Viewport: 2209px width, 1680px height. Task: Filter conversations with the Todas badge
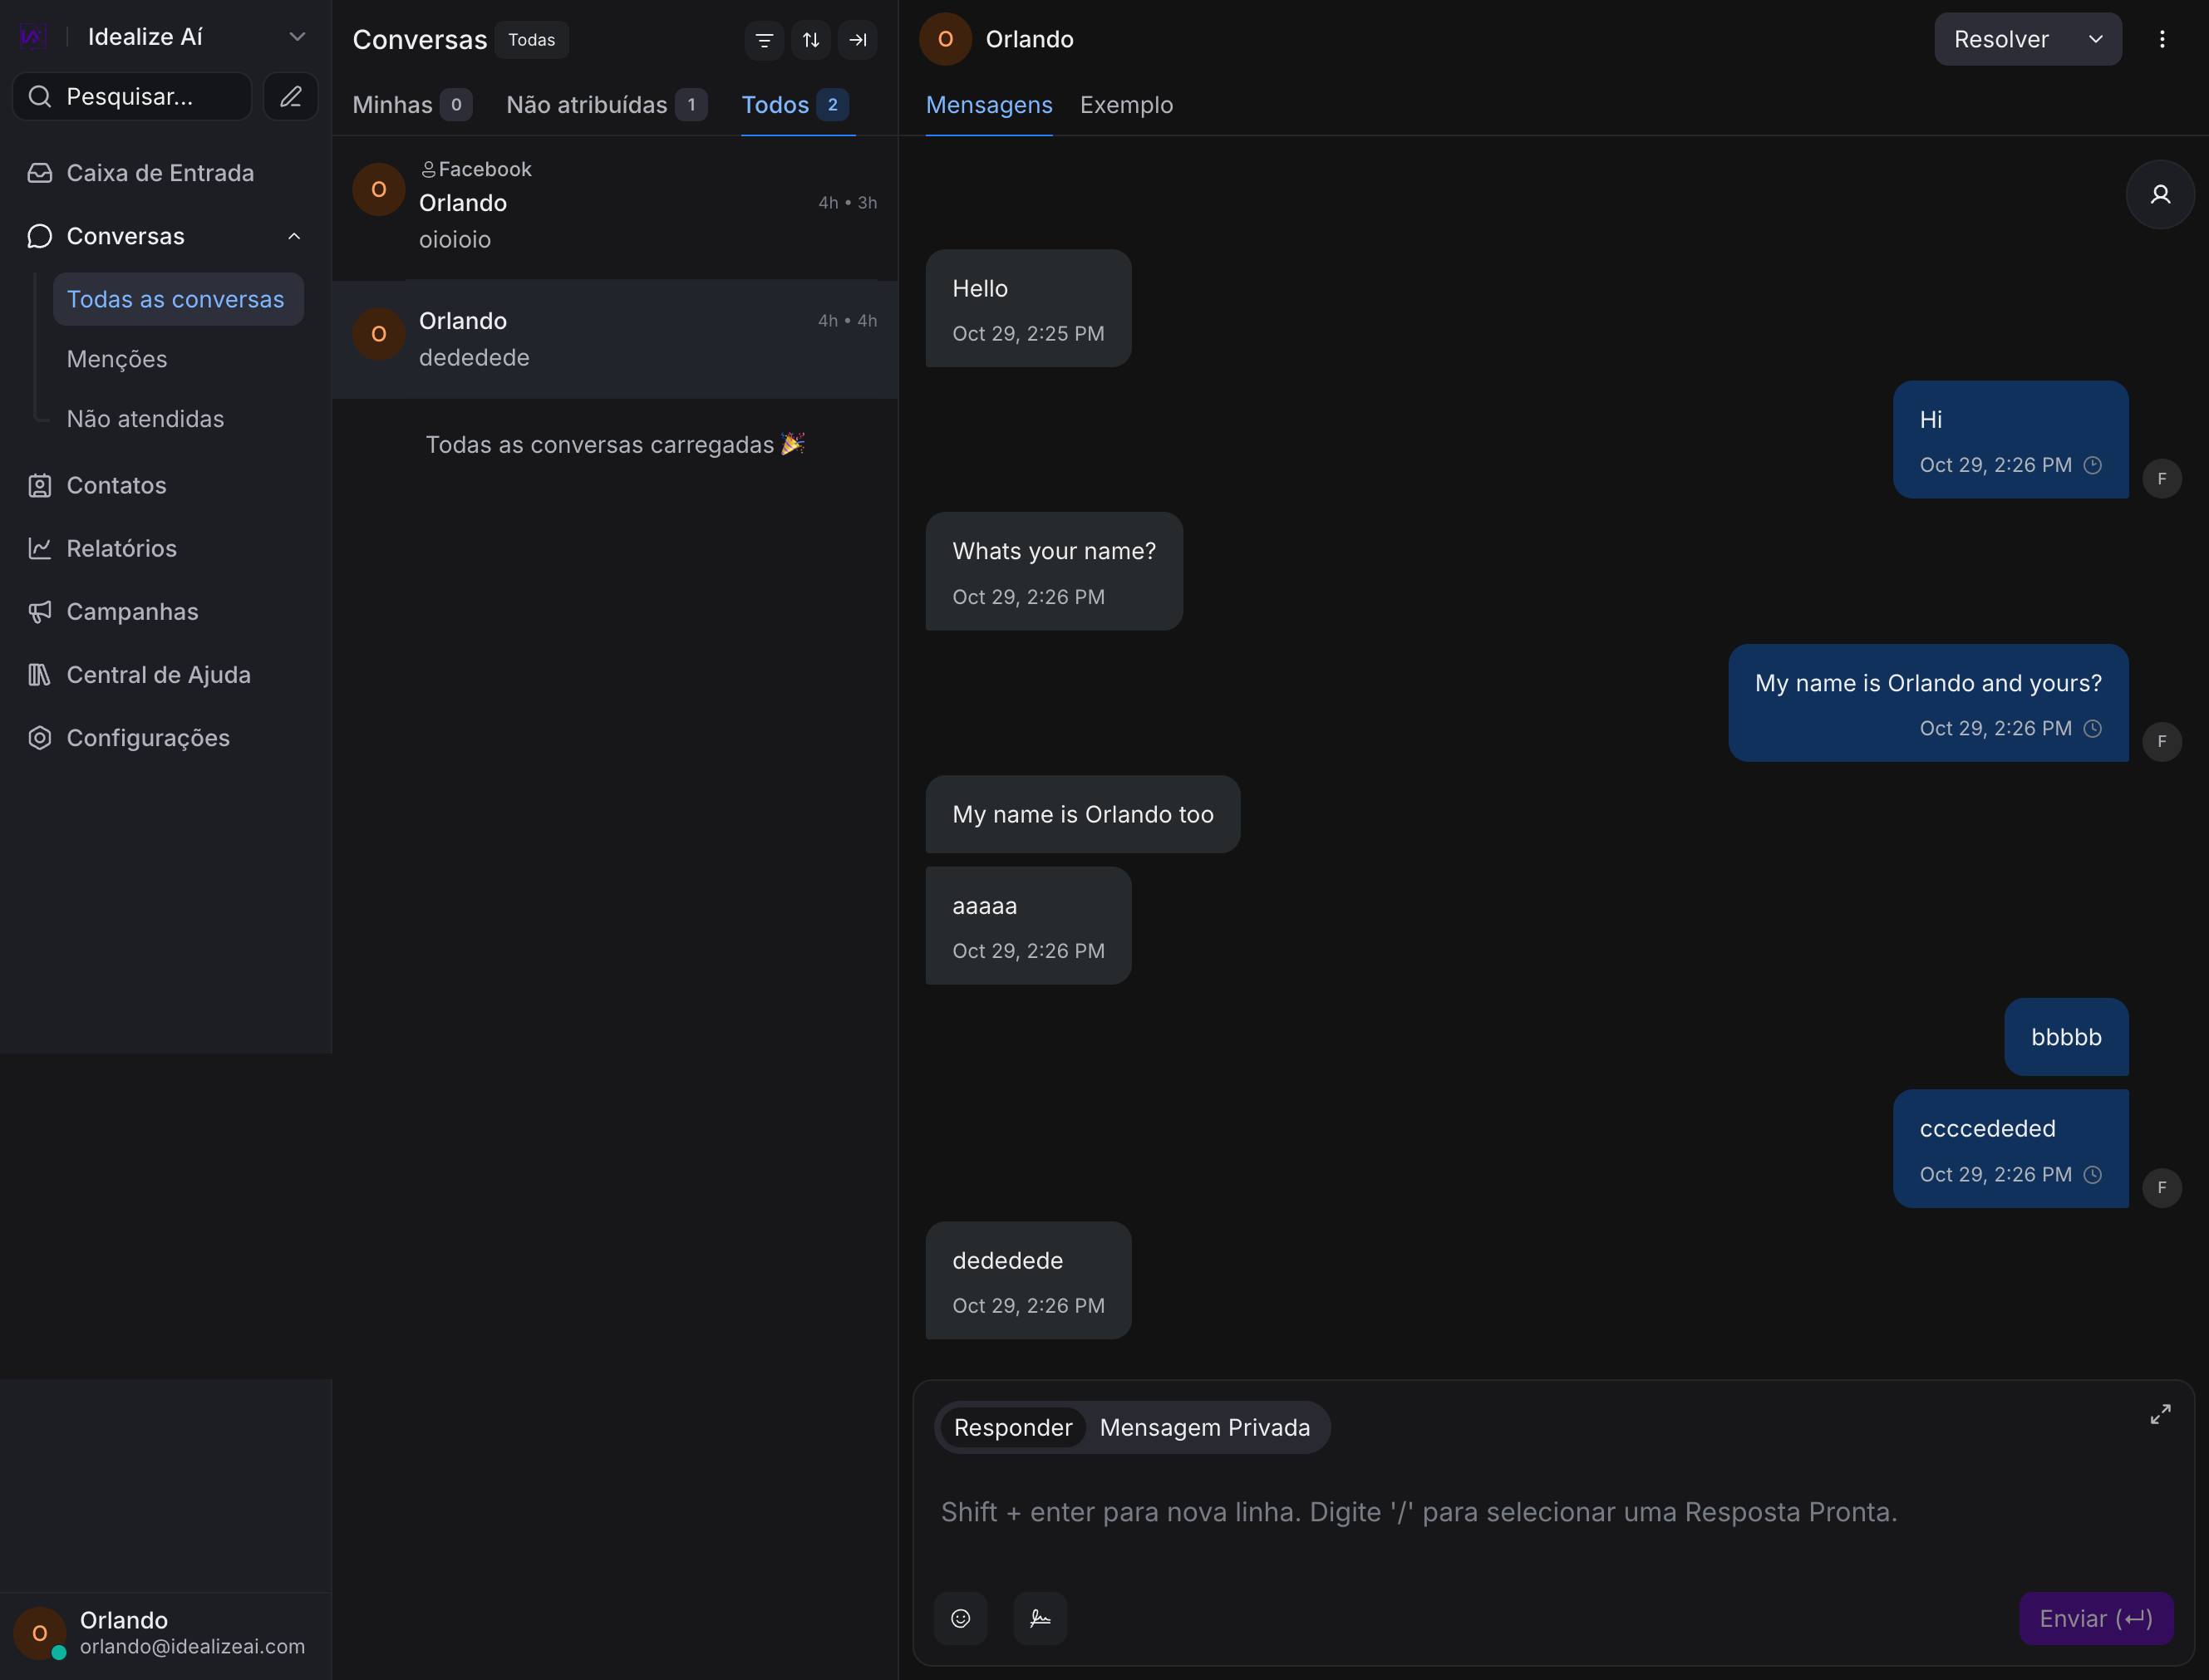click(531, 40)
